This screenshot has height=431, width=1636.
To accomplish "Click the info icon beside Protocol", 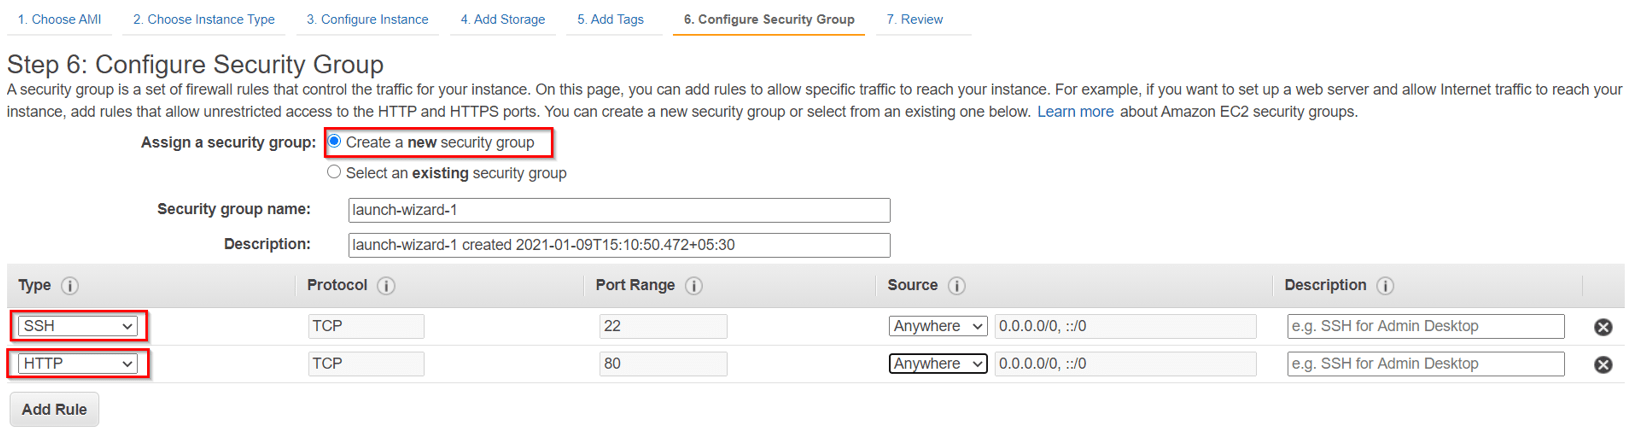I will click(386, 286).
